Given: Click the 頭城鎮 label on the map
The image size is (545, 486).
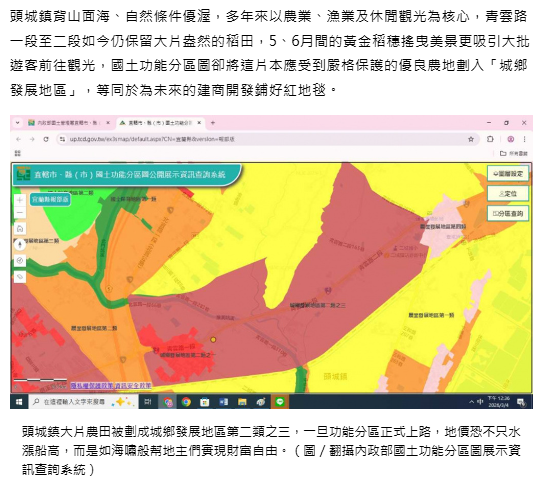Looking at the screenshot, I should tap(335, 376).
